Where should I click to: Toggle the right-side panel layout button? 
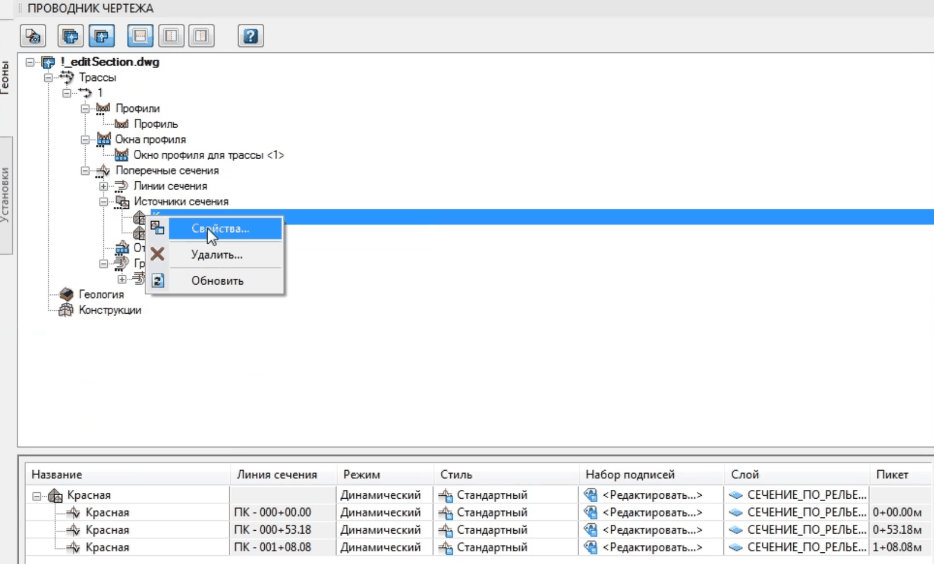tap(202, 36)
